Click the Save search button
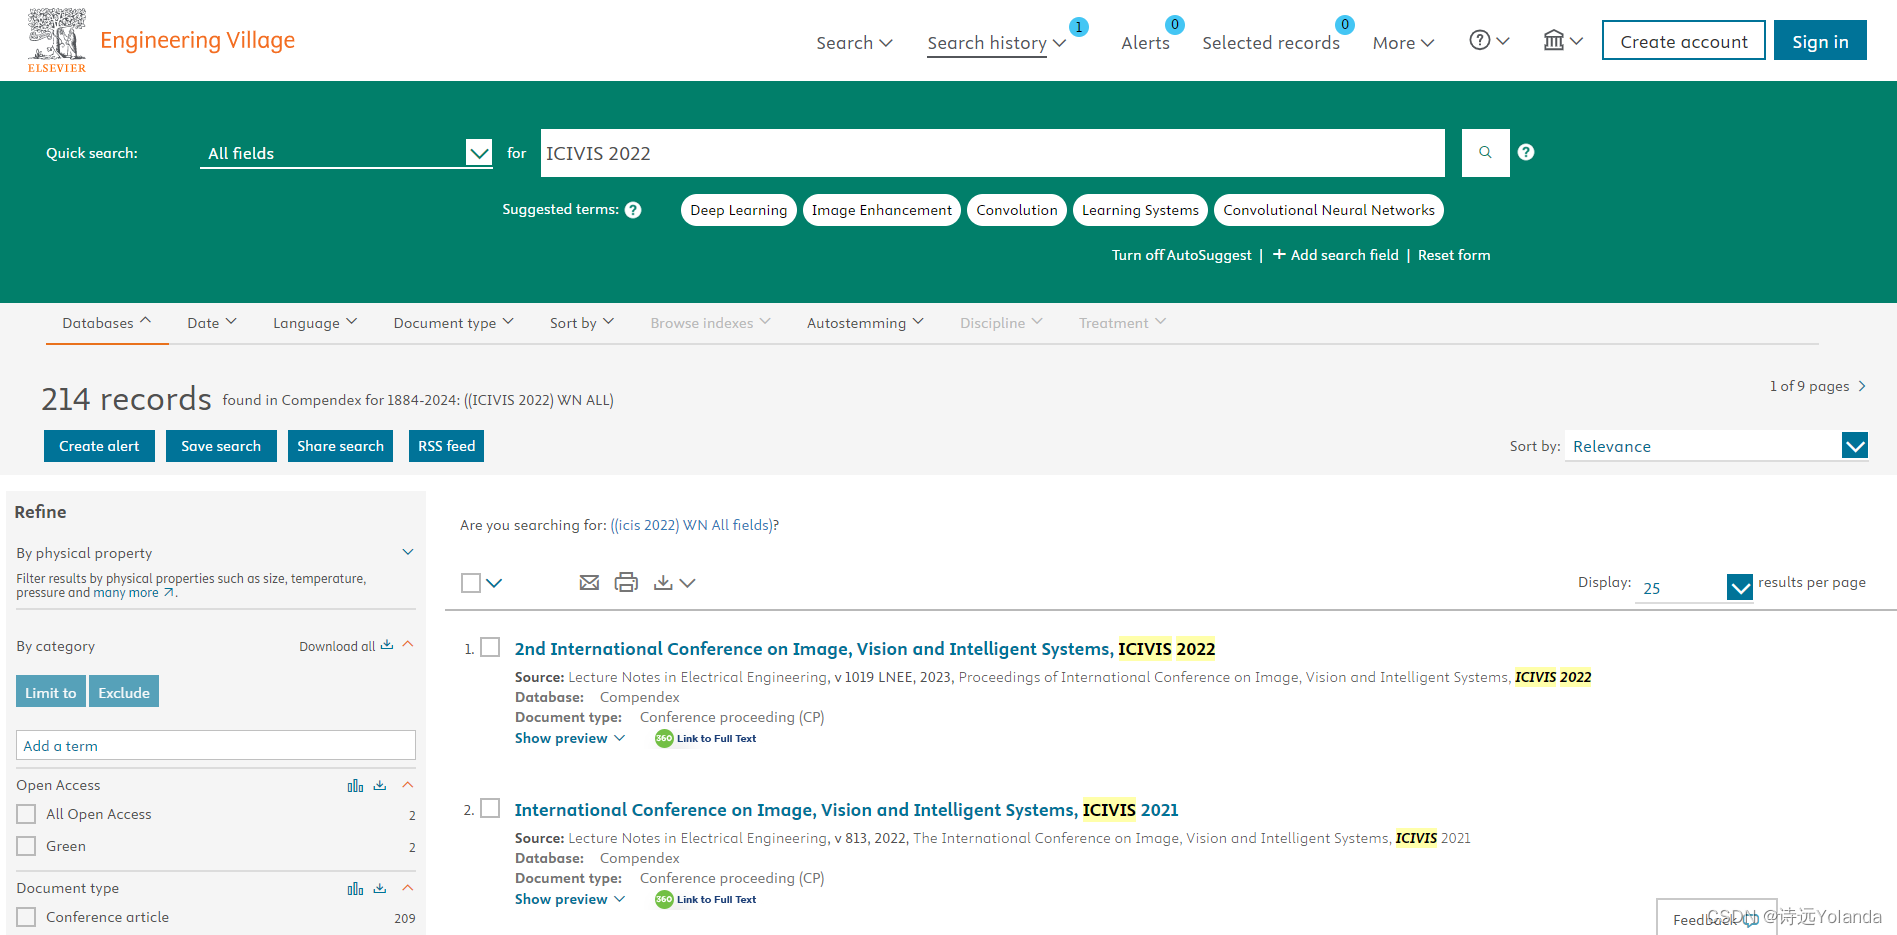 click(x=221, y=446)
